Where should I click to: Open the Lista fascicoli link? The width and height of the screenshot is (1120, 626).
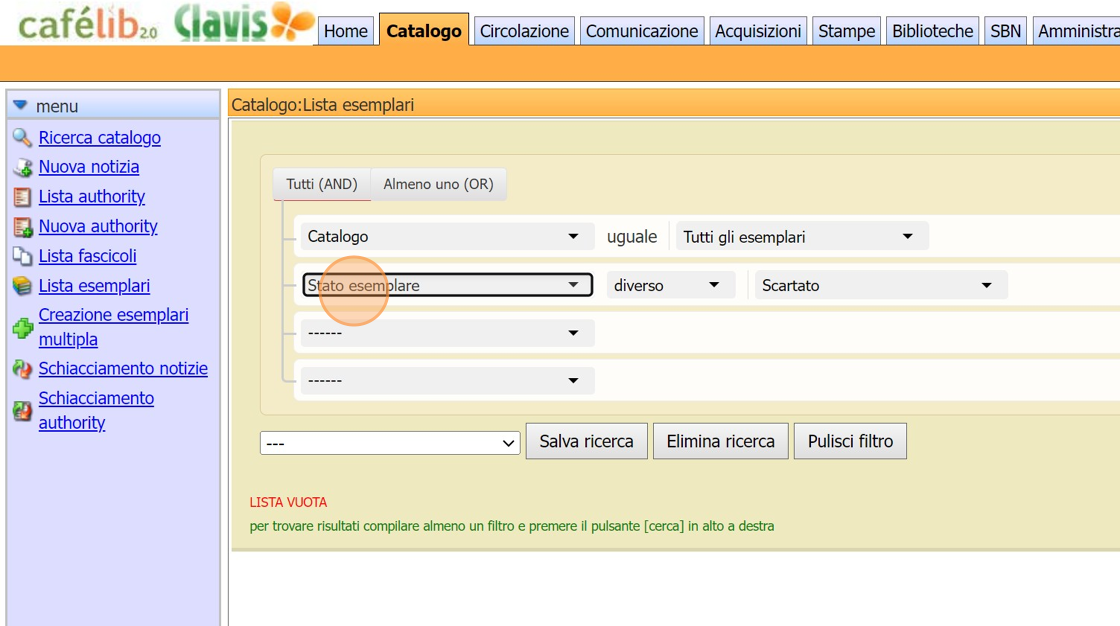tap(87, 256)
